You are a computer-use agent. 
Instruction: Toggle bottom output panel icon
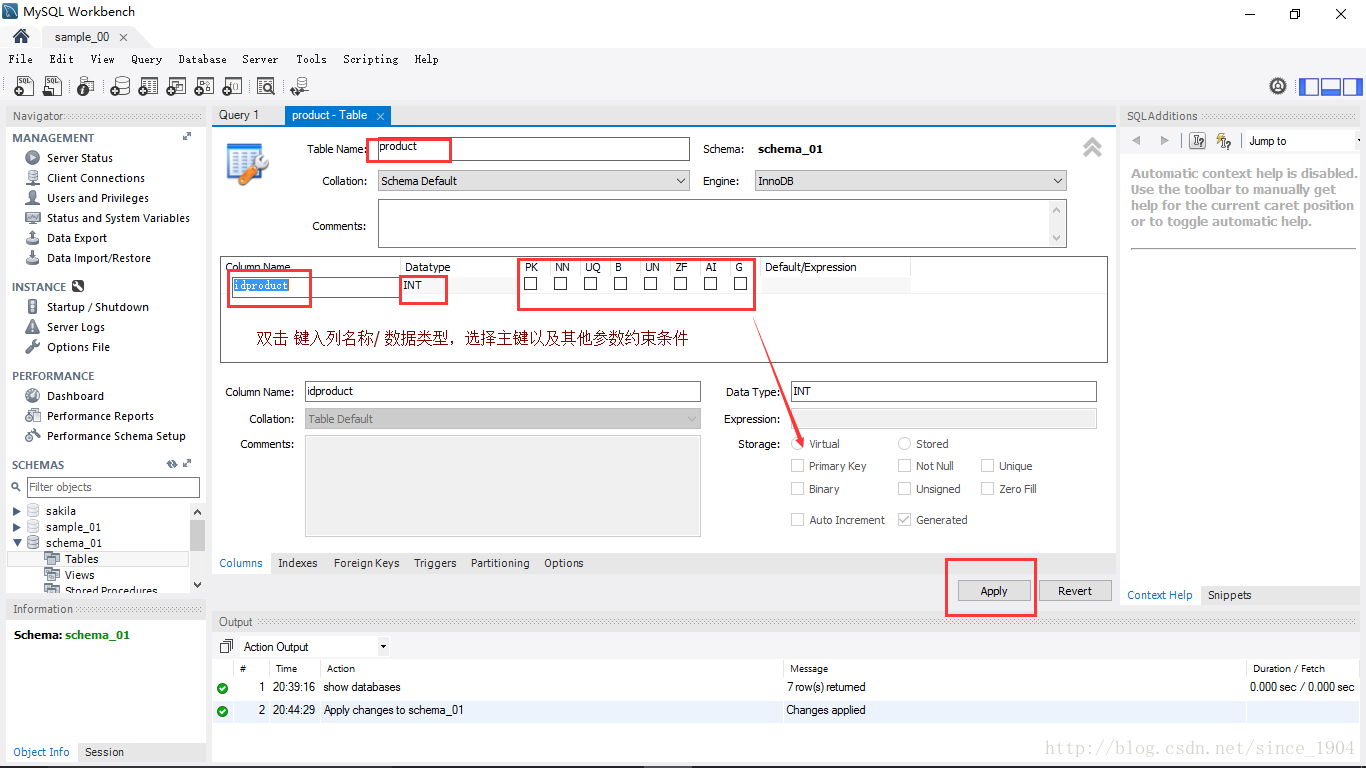click(x=1330, y=87)
